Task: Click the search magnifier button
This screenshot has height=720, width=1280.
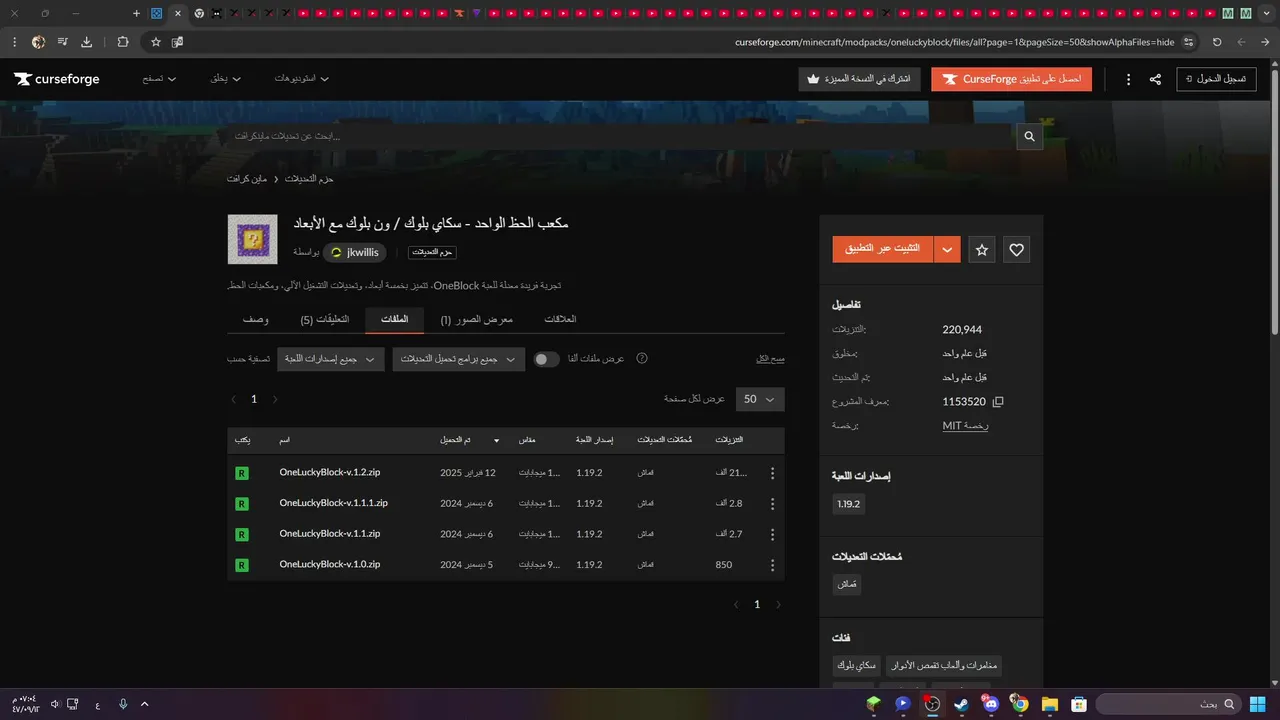Action: pos(1029,136)
